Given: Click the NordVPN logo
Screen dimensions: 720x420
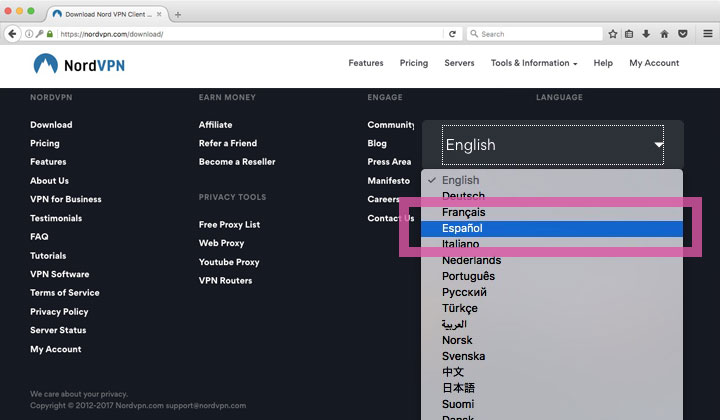Looking at the screenshot, I should point(79,64).
